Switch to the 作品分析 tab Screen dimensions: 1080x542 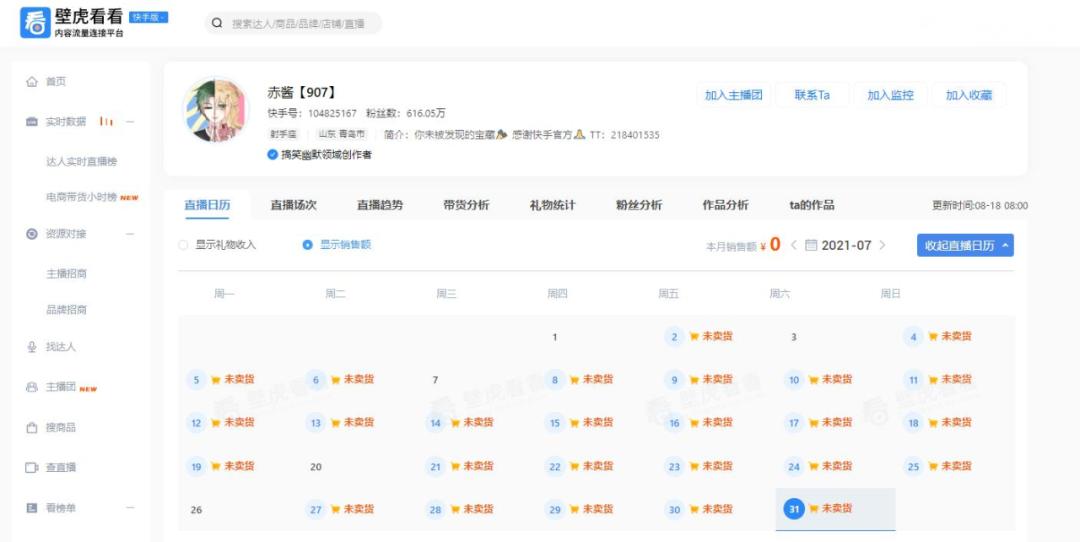(x=725, y=205)
